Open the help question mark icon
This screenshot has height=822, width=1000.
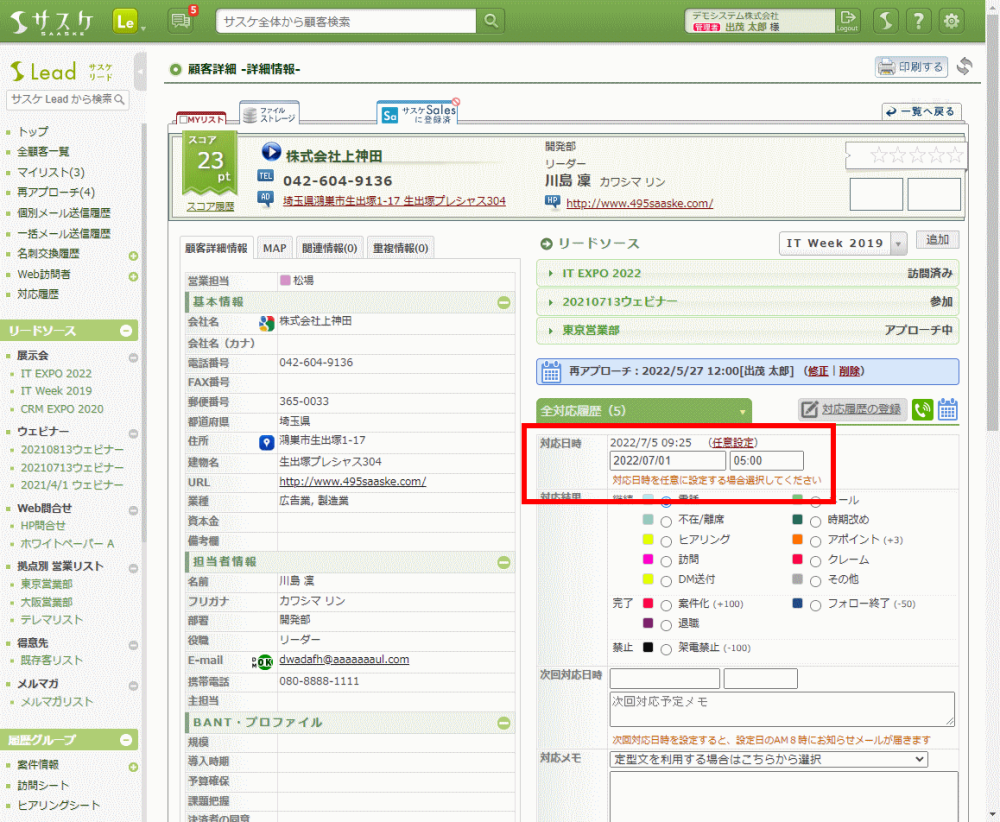coord(918,21)
